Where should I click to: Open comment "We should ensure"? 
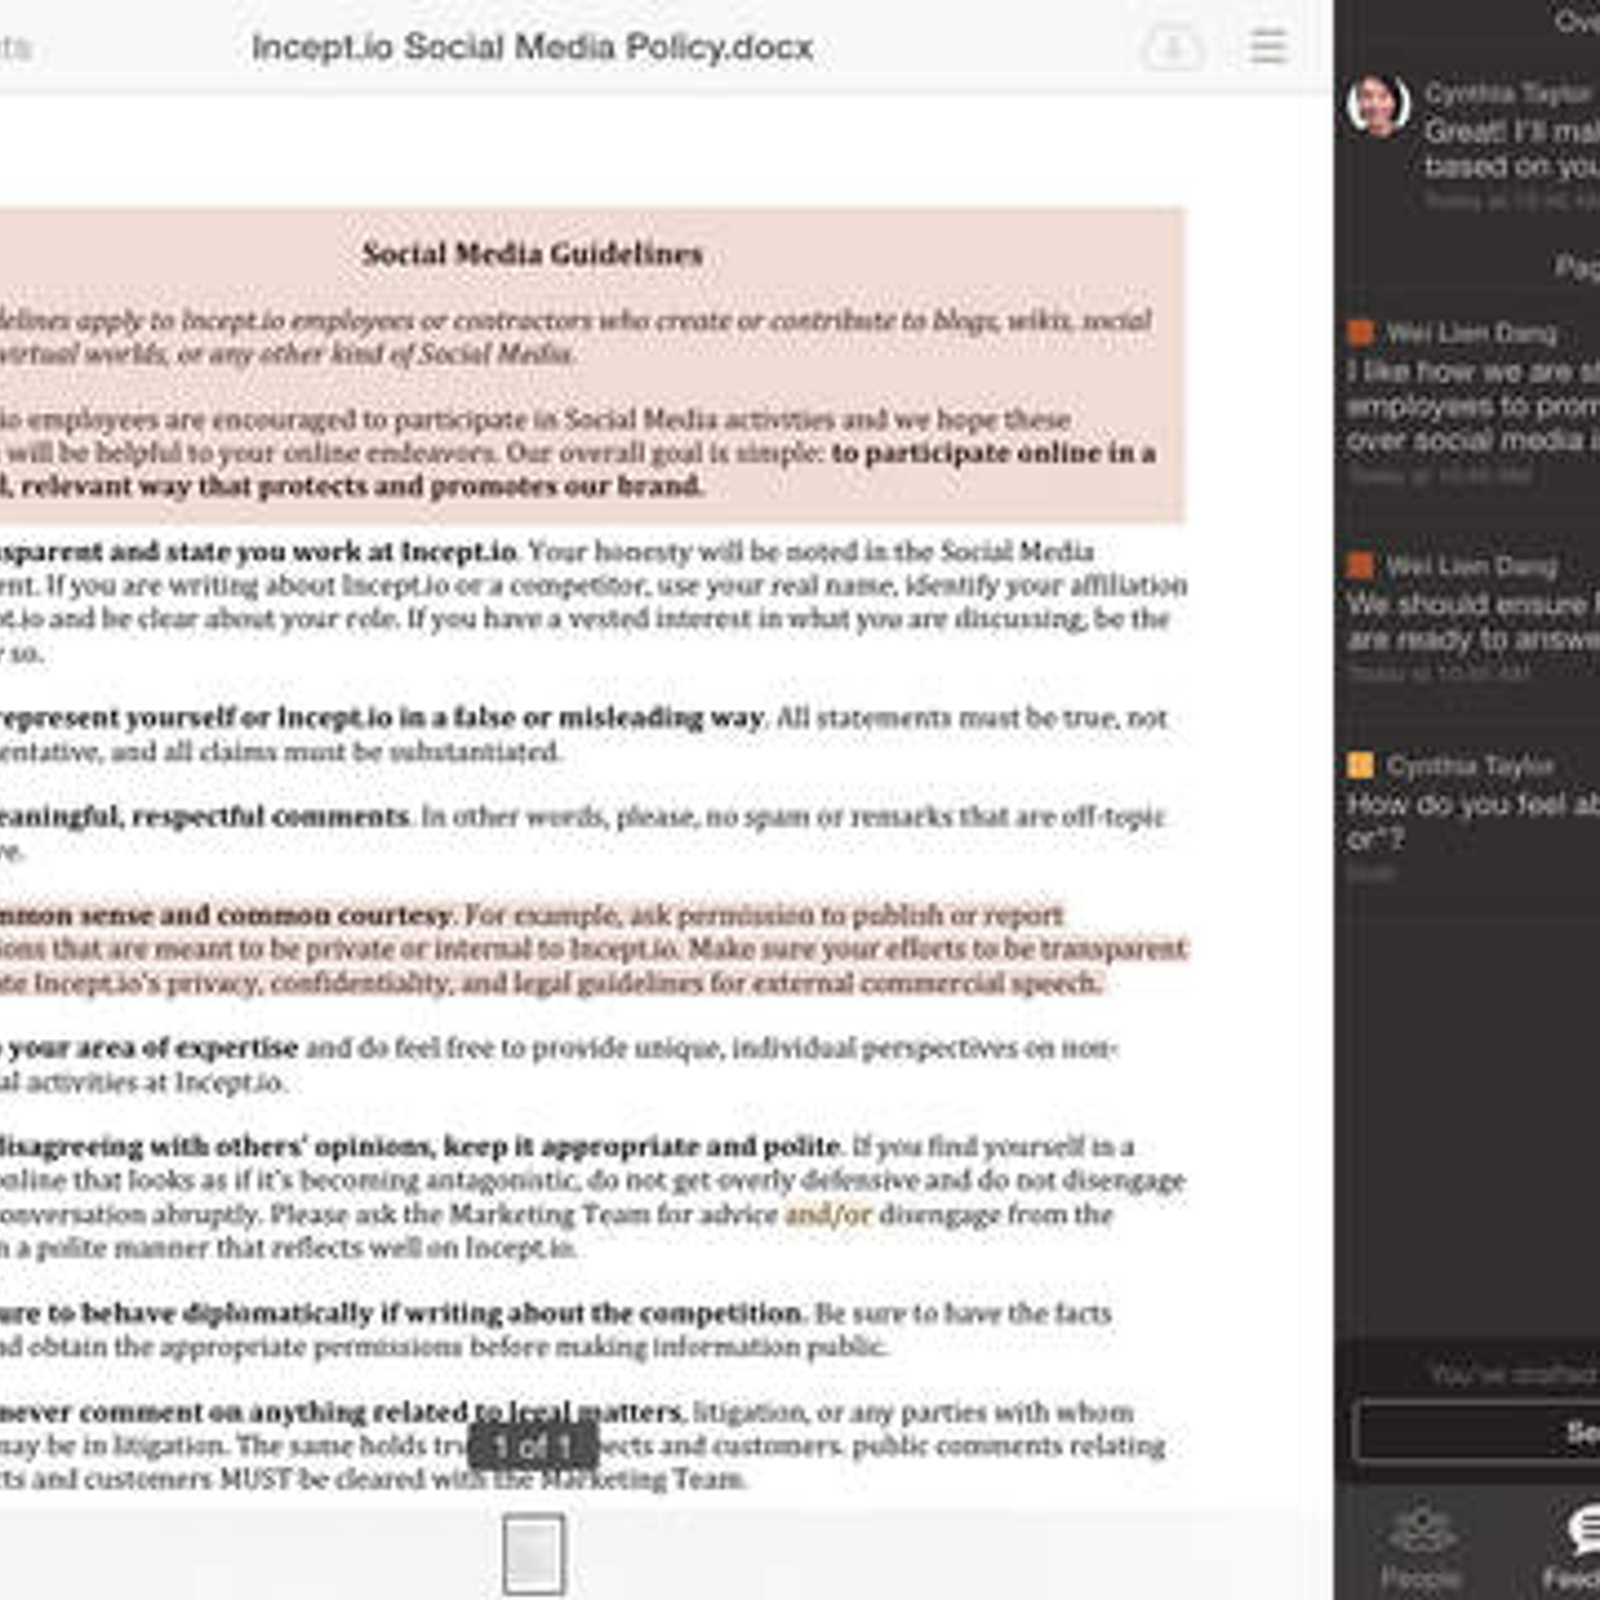(1473, 621)
